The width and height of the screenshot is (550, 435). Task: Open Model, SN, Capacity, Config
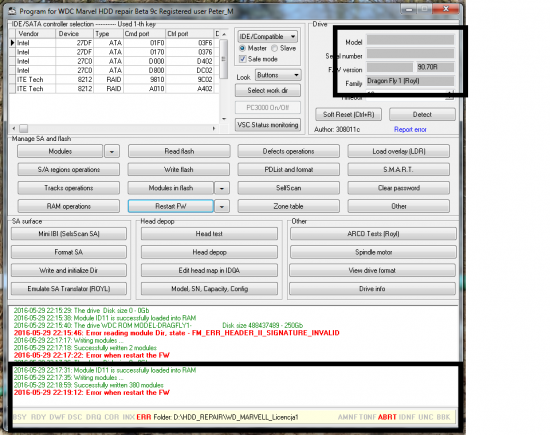pos(209,289)
